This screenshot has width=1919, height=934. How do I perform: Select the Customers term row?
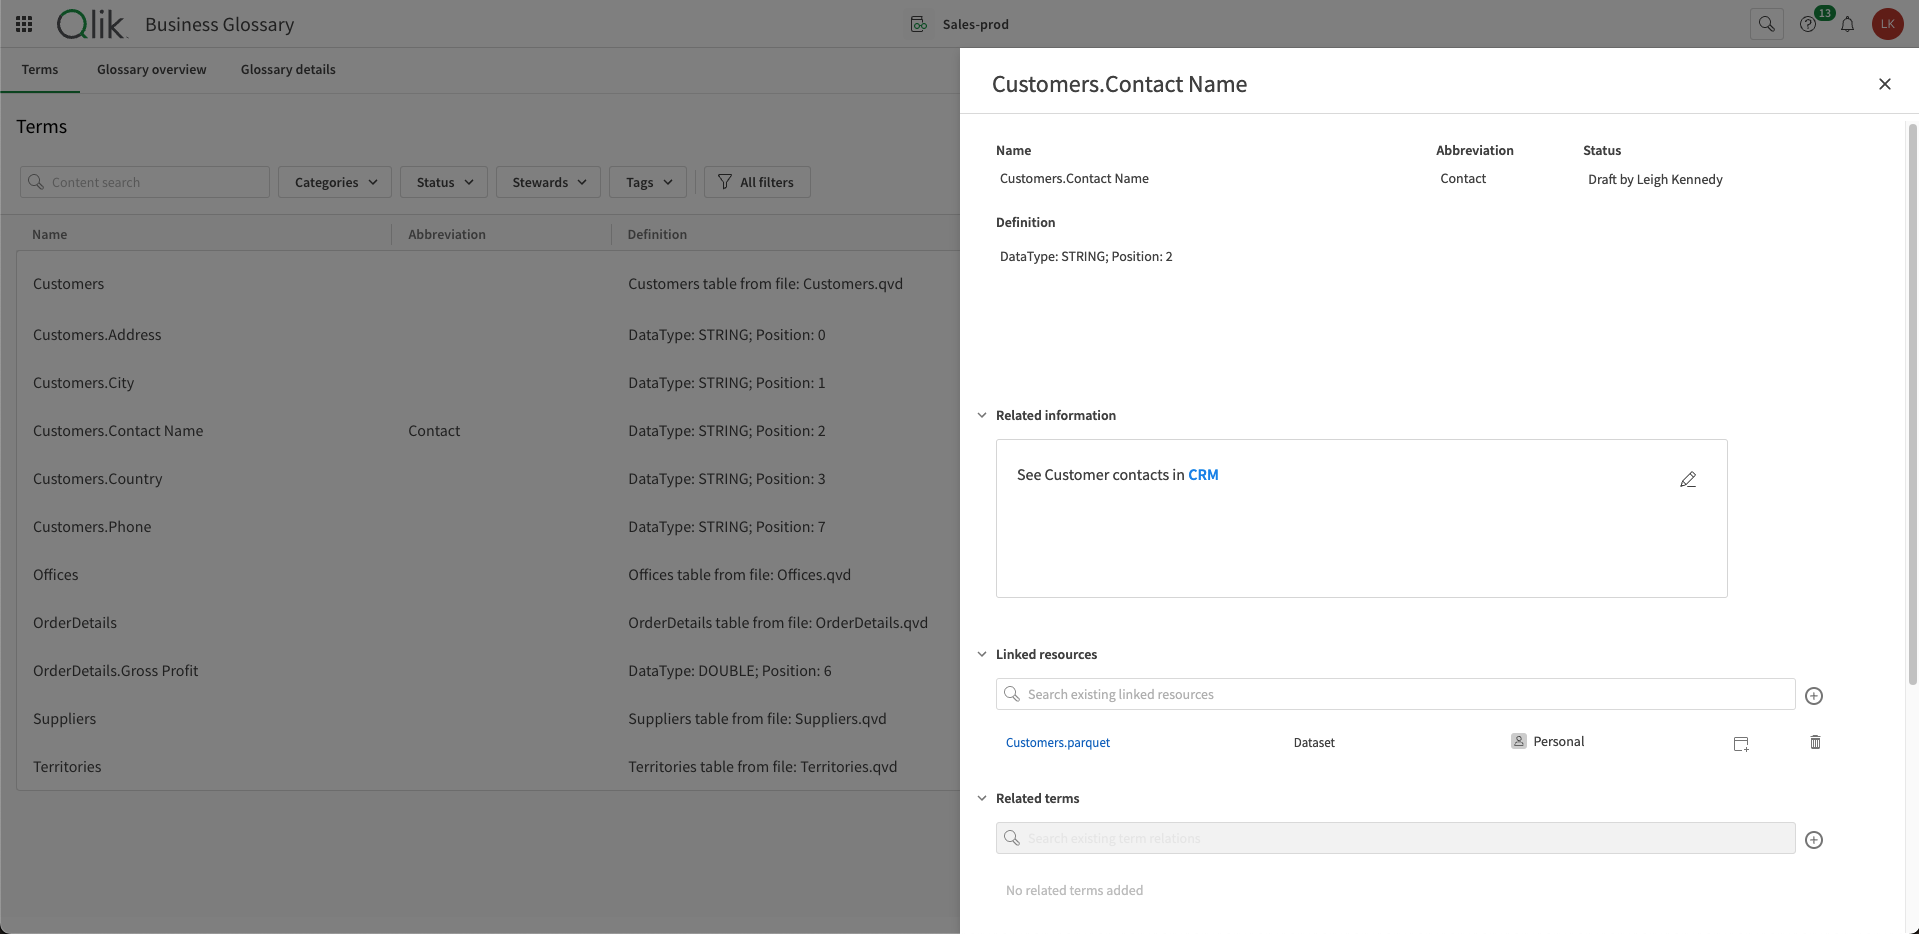488,284
